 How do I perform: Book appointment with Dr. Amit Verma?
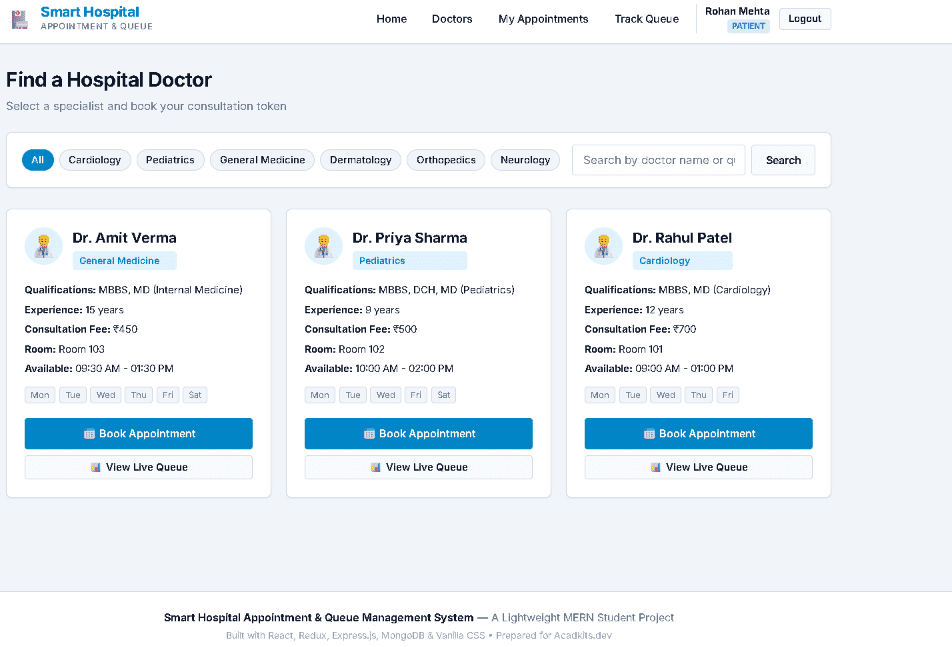138,433
